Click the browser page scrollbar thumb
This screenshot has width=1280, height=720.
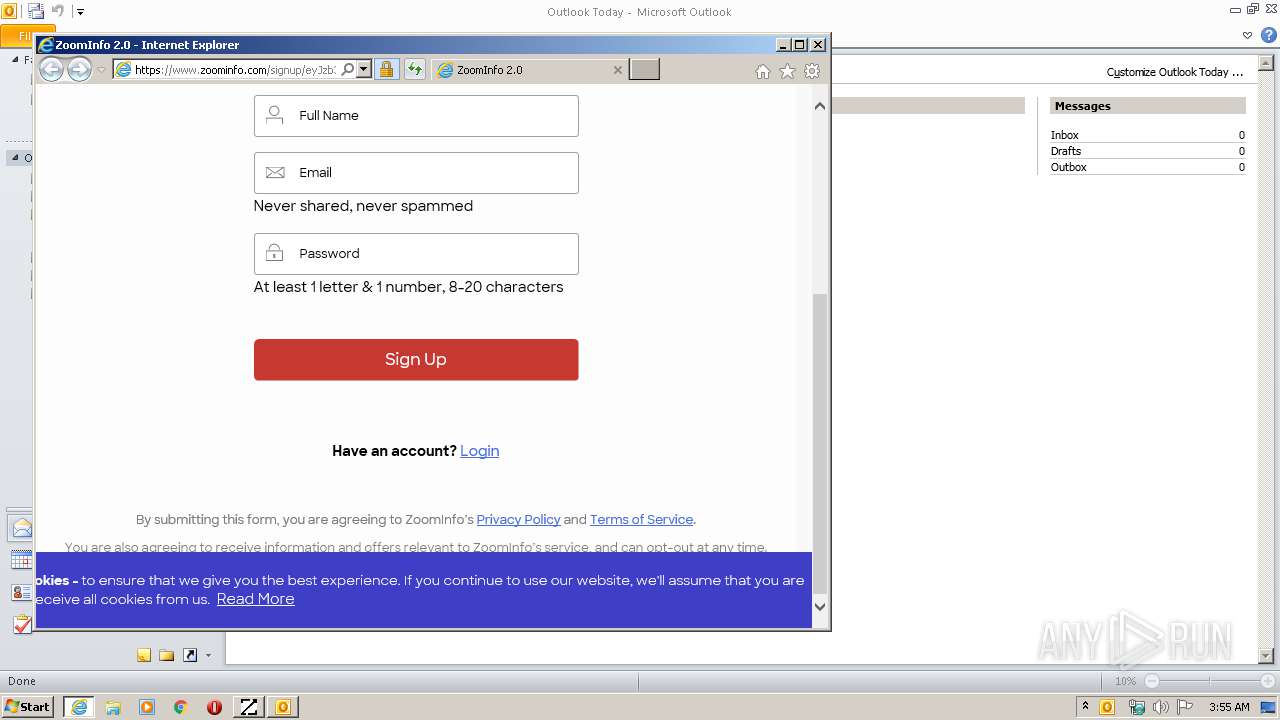[820, 443]
